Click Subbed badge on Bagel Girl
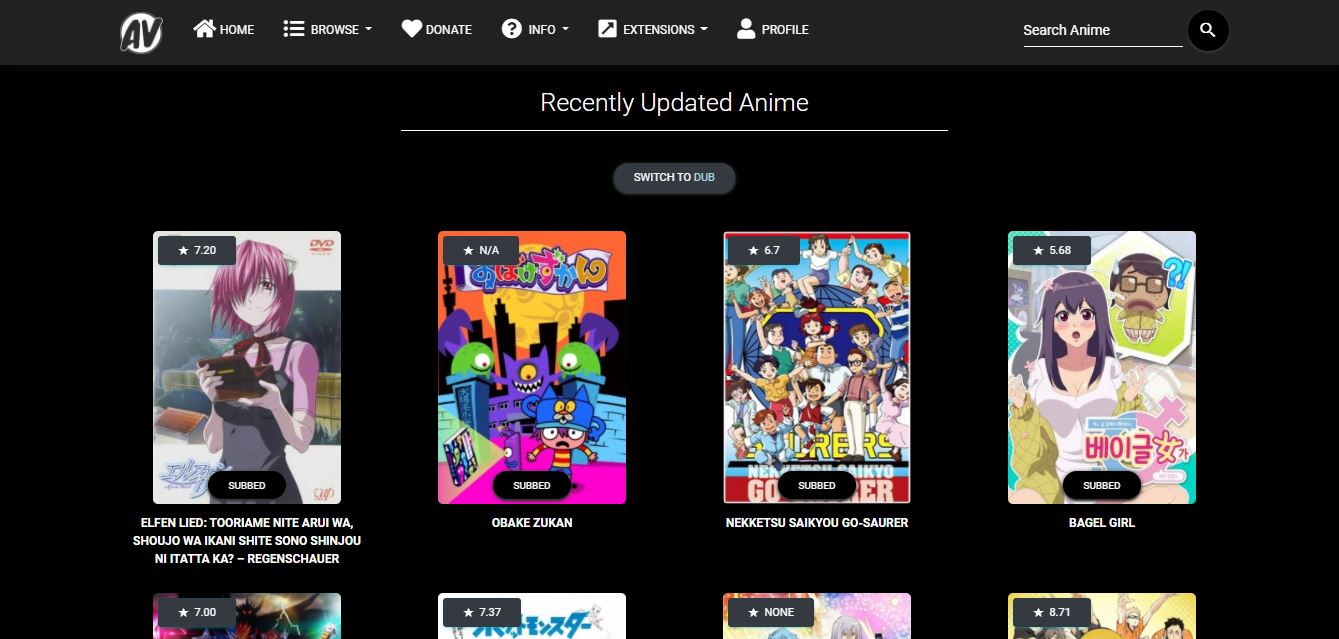This screenshot has height=639, width=1339. tap(1102, 485)
